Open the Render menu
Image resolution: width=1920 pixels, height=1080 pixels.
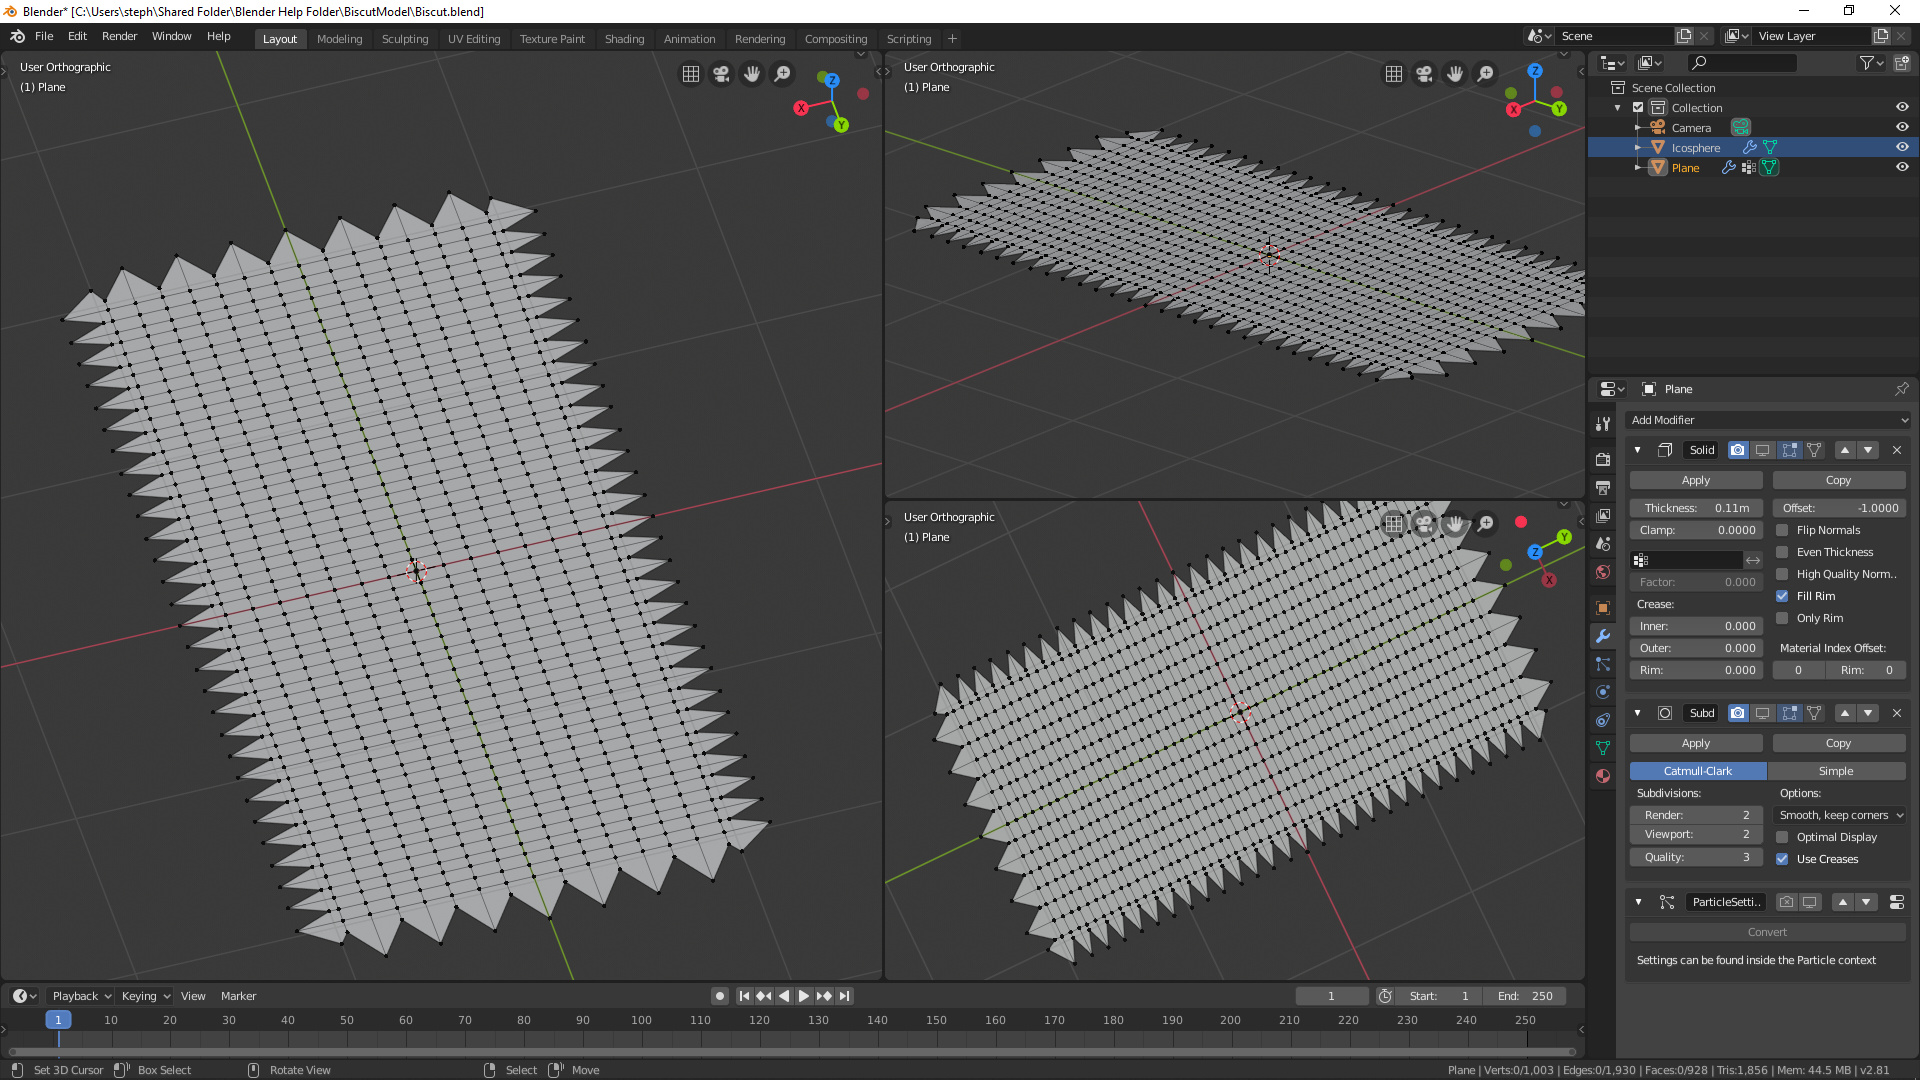[119, 36]
